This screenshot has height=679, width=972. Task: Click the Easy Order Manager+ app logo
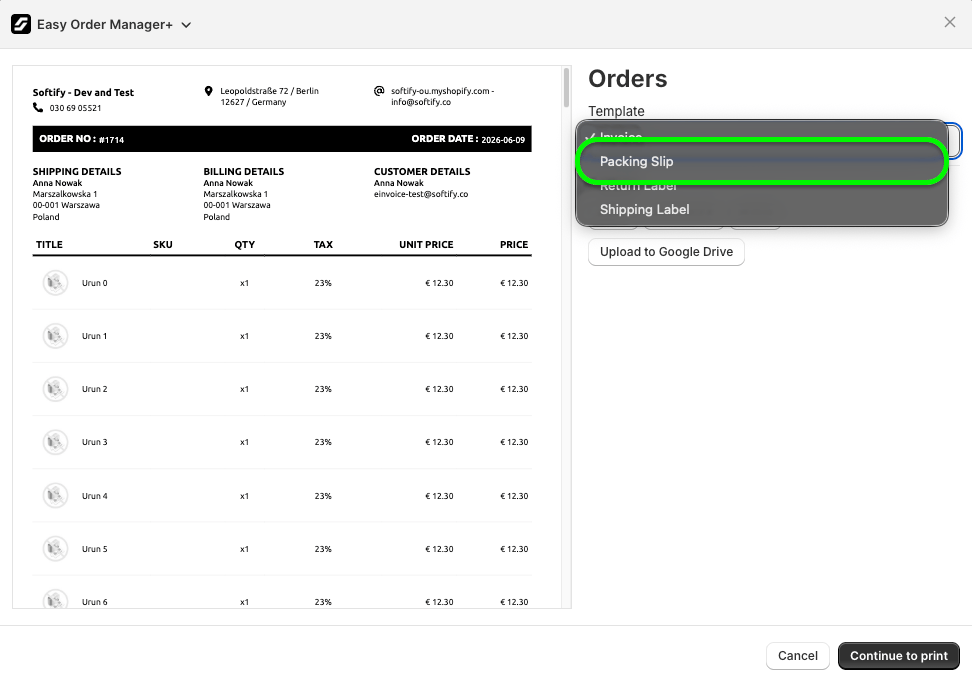pos(20,24)
